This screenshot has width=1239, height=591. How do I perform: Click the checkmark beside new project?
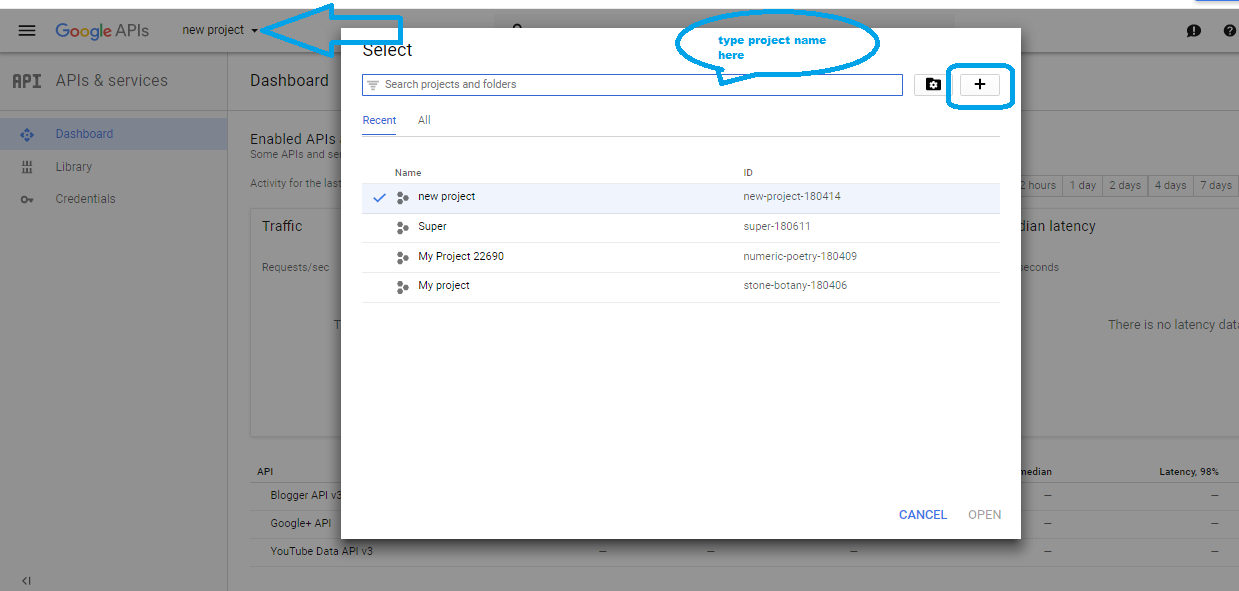pyautogui.click(x=379, y=198)
